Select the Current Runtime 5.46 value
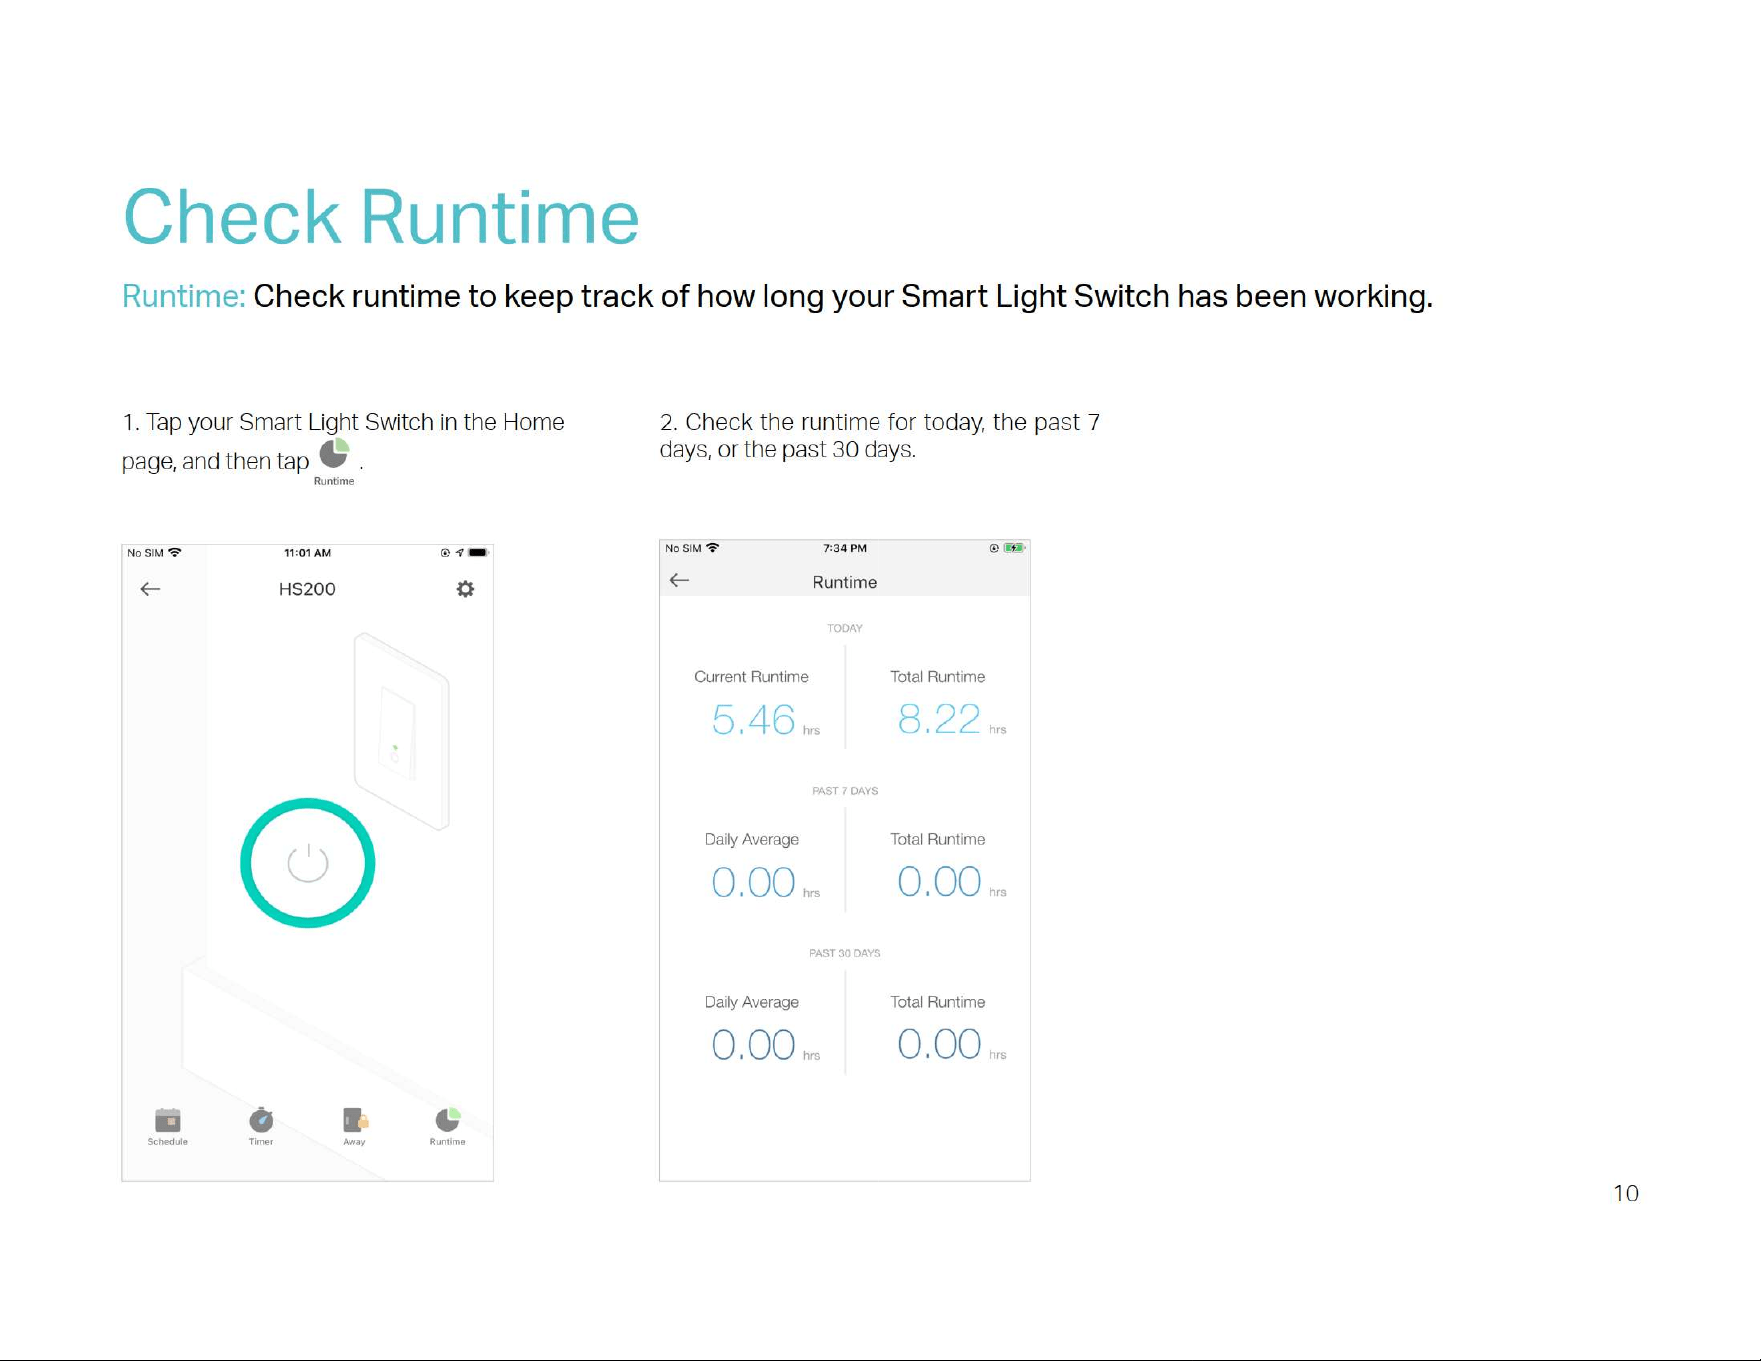 click(x=754, y=720)
